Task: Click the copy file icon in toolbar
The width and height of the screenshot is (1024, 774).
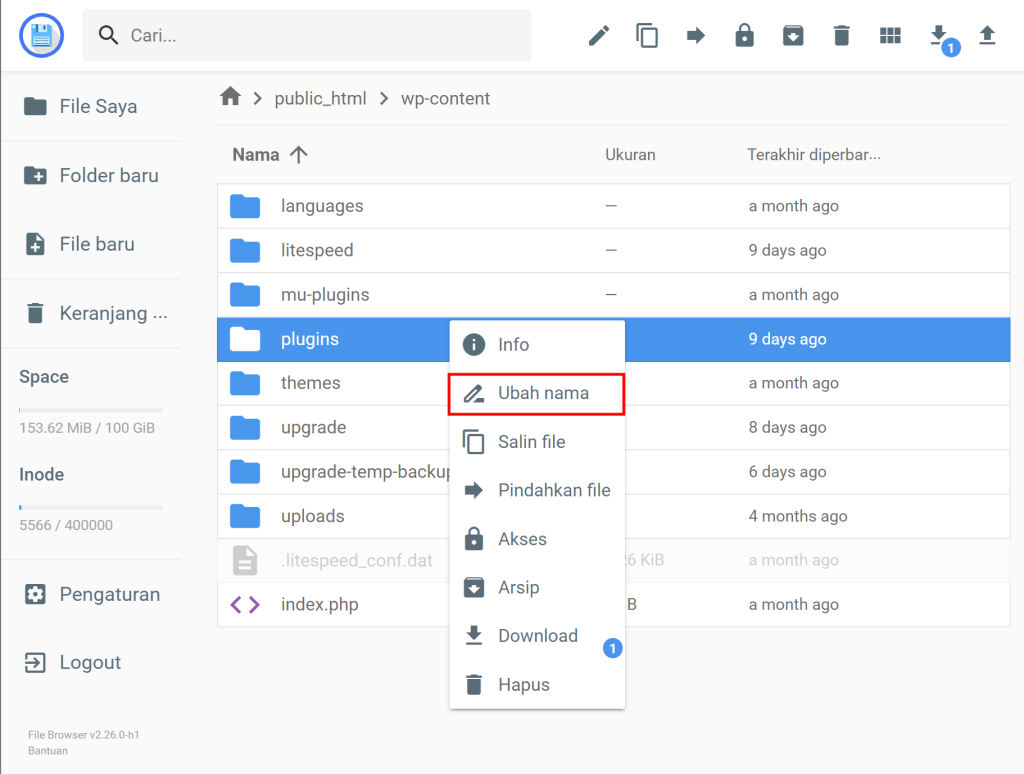Action: (647, 35)
